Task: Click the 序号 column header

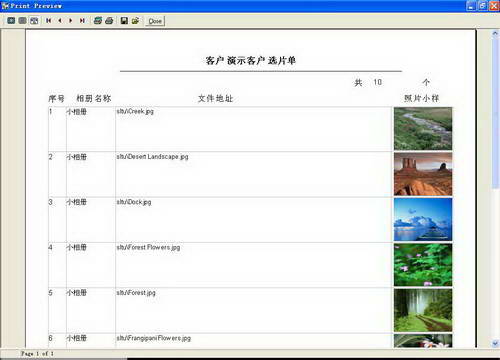Action: pos(56,98)
